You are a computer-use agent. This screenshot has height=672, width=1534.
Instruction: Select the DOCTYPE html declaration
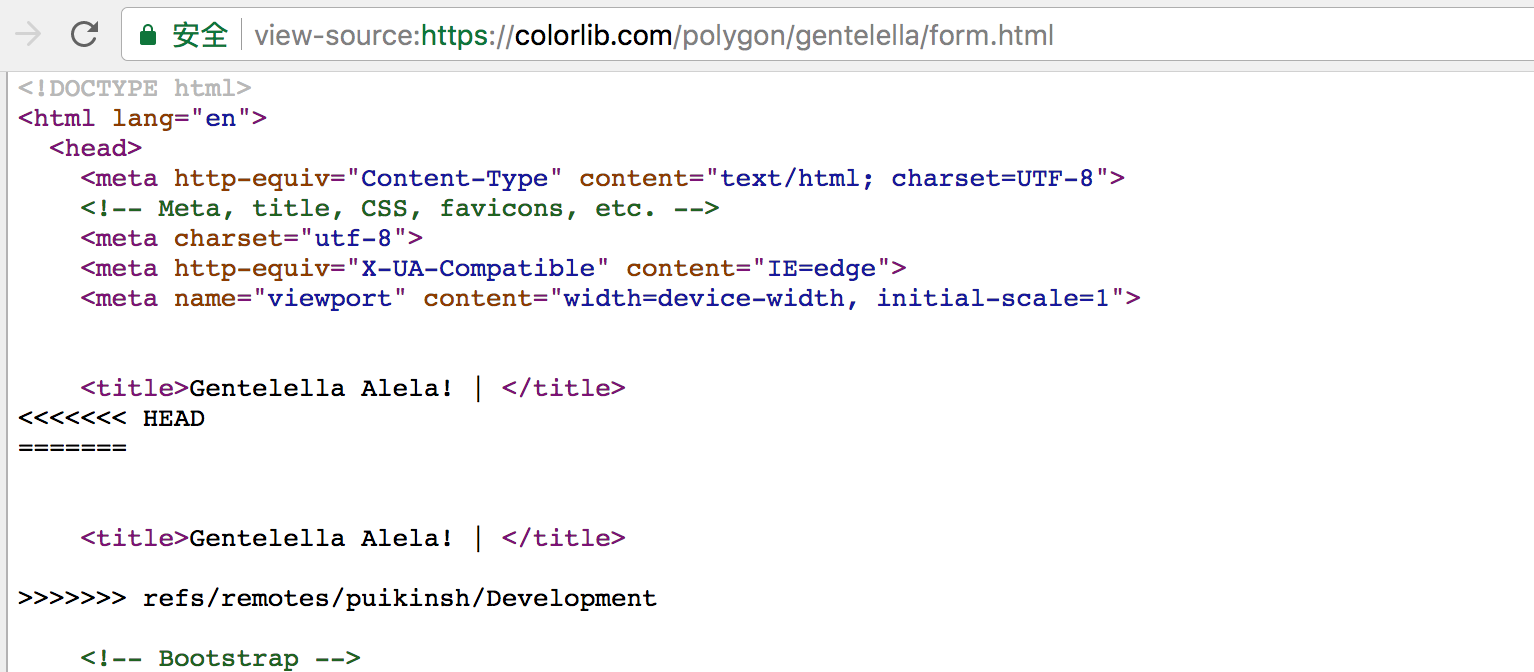(125, 88)
